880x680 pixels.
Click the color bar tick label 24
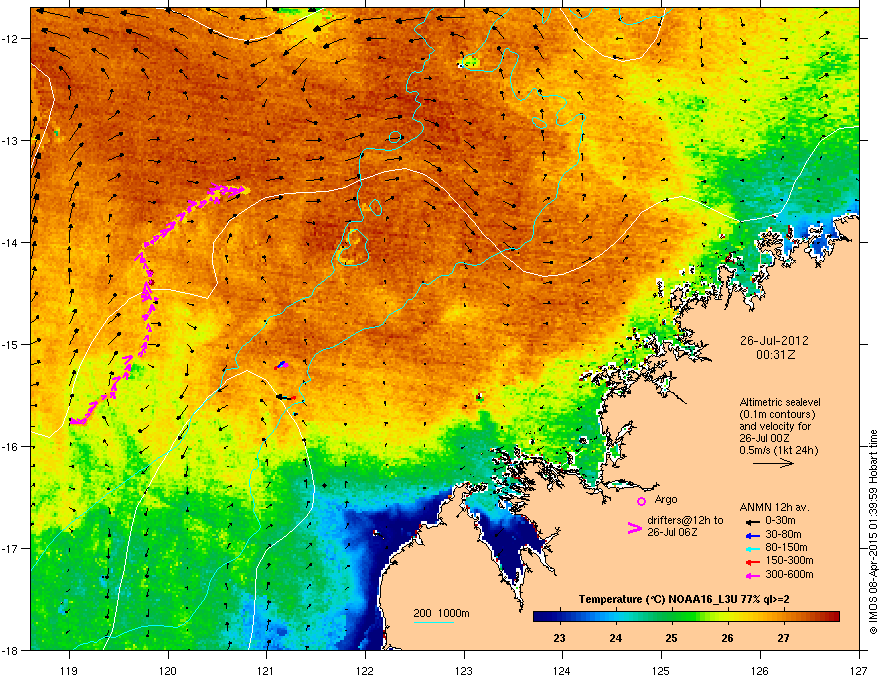coord(616,638)
